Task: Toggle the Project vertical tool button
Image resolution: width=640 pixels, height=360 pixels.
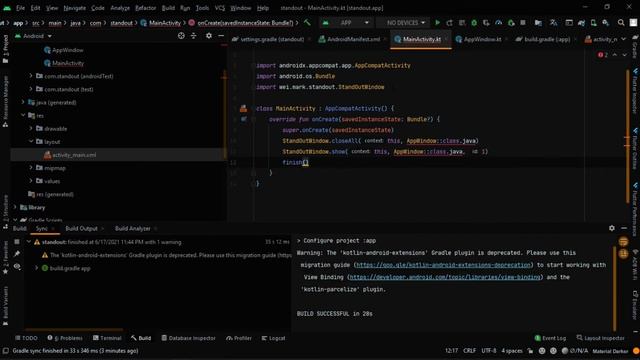Action: tap(5, 49)
